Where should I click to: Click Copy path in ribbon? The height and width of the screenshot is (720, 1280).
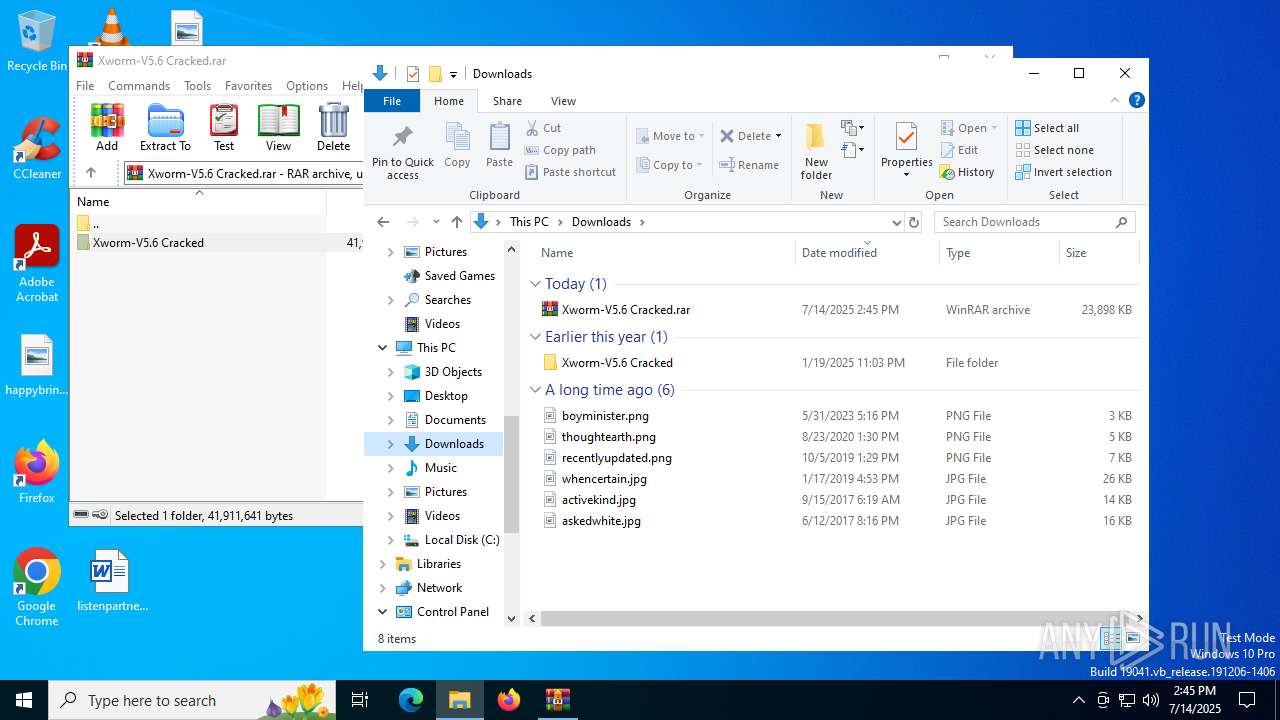(561, 150)
